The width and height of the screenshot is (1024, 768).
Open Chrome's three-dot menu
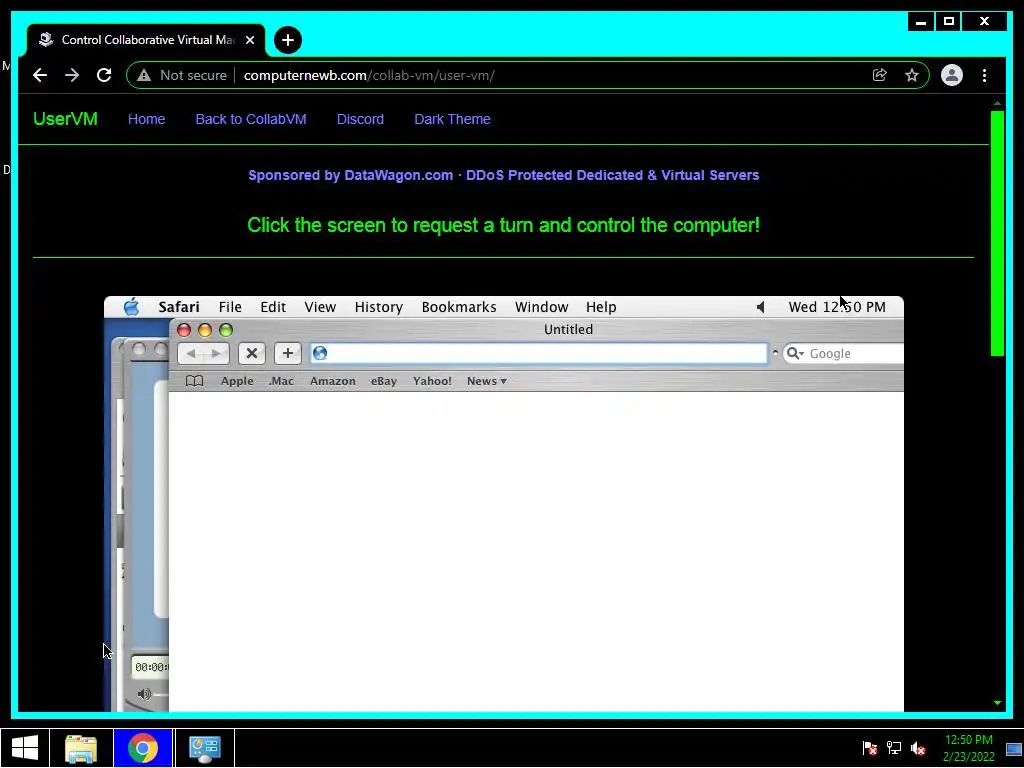click(984, 75)
